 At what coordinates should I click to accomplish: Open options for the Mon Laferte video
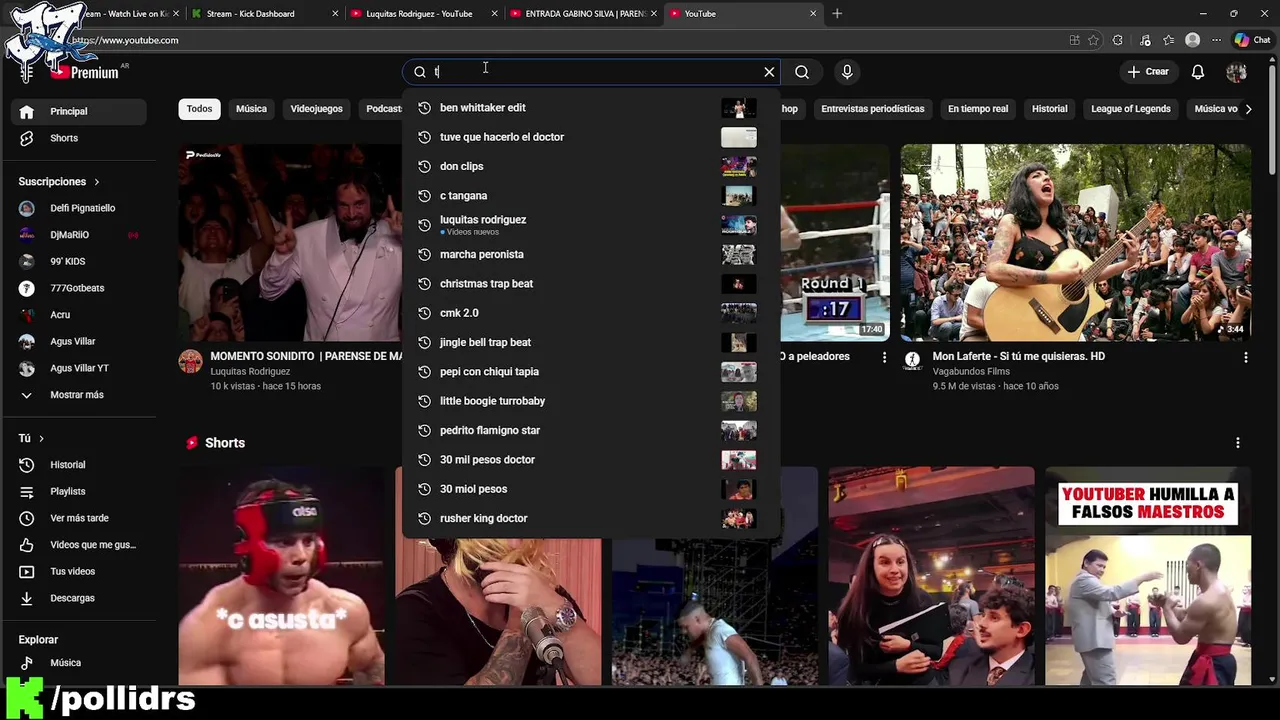pos(1245,357)
